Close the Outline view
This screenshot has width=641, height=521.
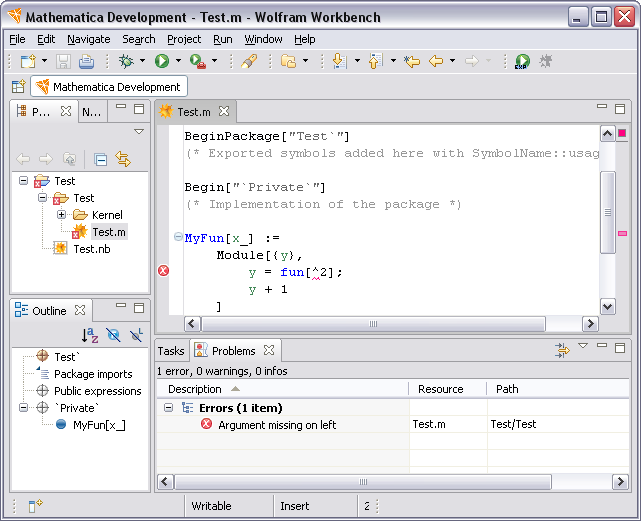(80, 310)
